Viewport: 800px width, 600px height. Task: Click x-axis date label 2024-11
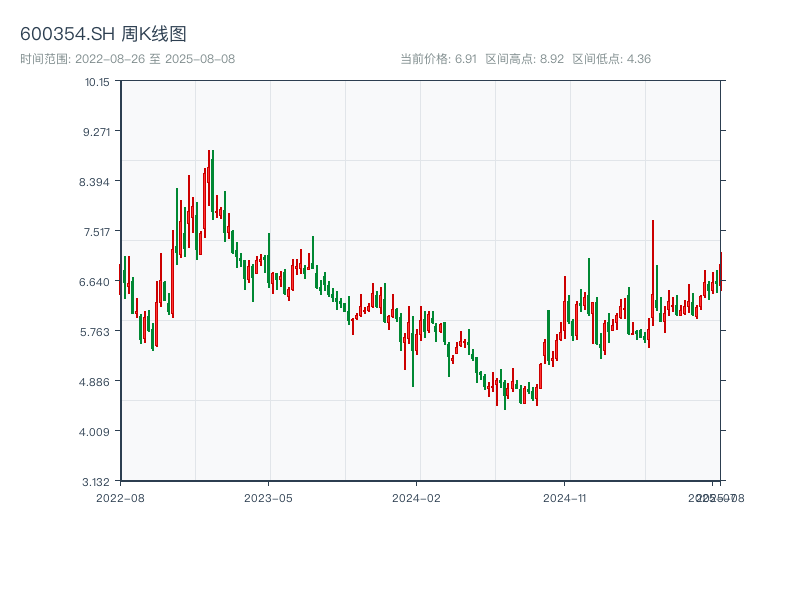[565, 498]
